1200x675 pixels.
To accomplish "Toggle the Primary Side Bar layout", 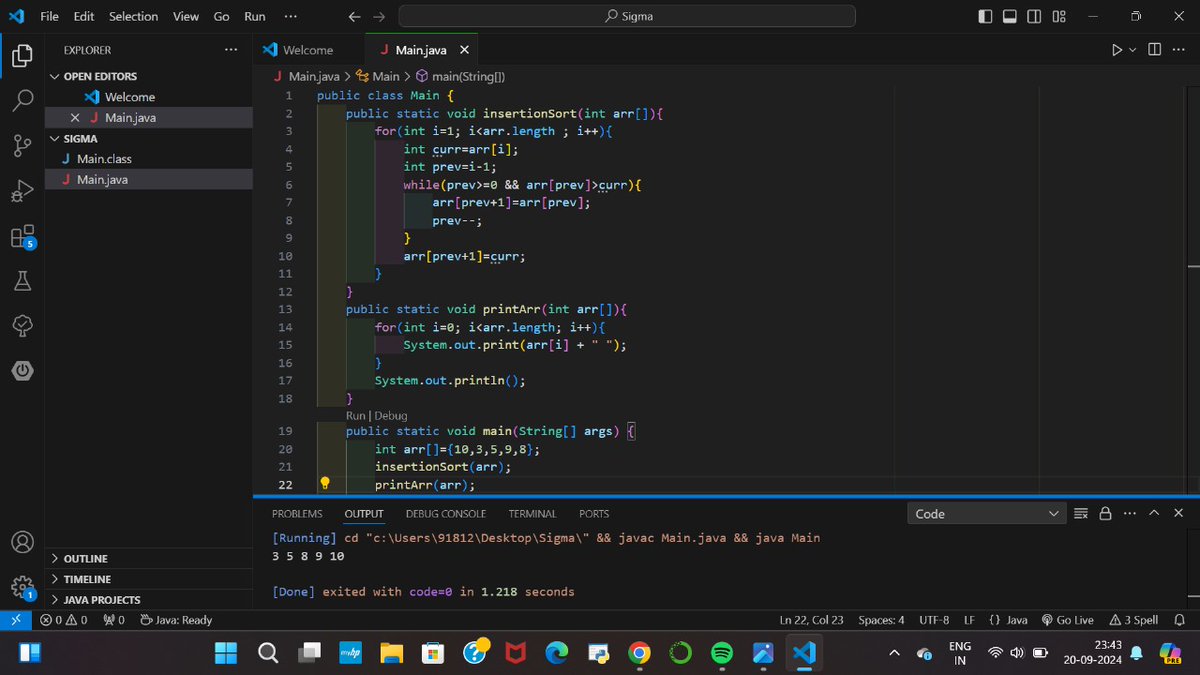I will click(x=986, y=17).
